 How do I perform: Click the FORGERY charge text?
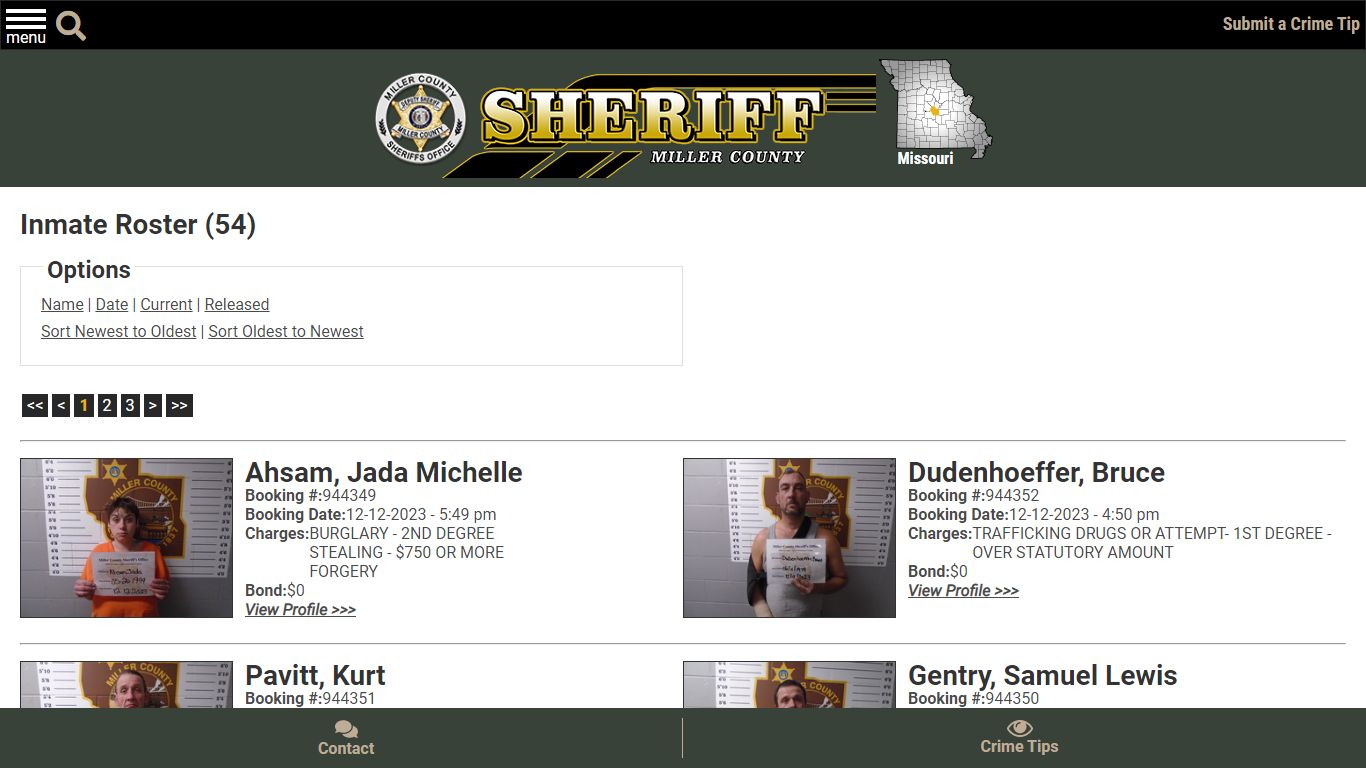pos(343,571)
